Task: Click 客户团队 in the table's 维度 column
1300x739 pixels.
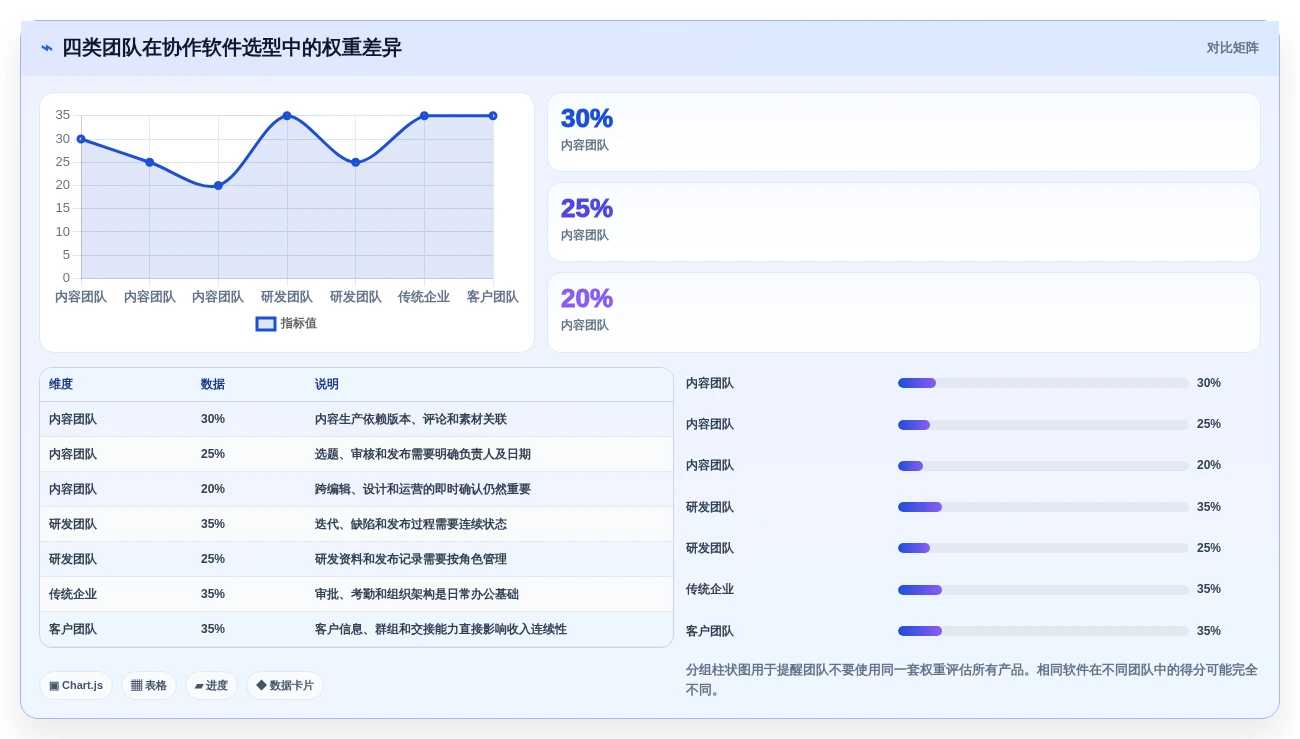Action: 73,629
